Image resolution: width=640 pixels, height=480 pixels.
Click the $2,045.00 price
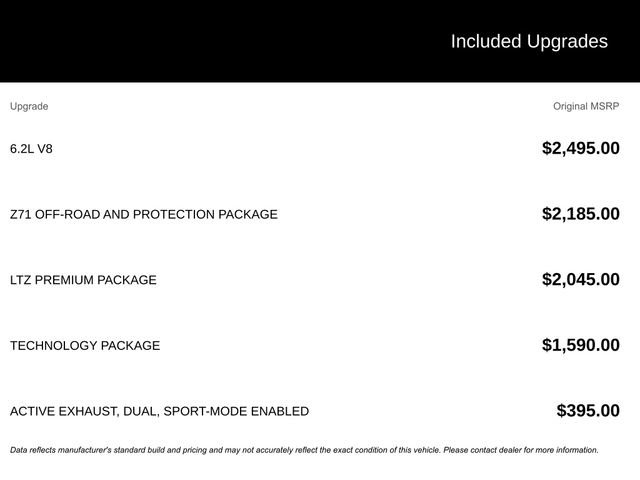coord(580,280)
